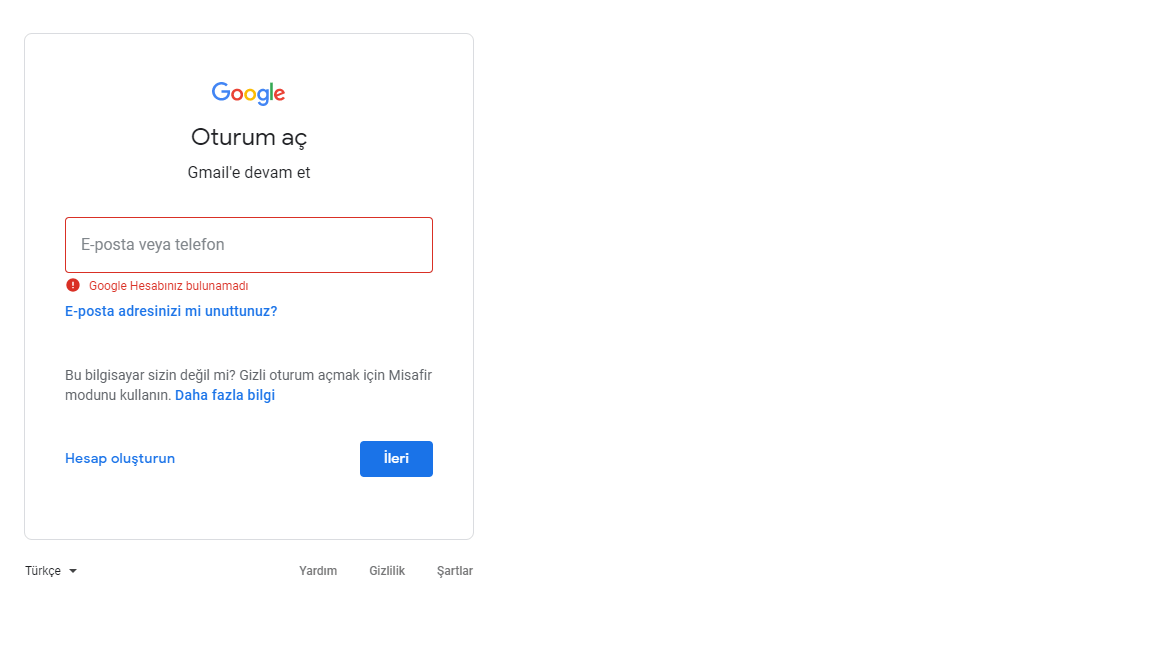Click the empty white area beside the sign-in card
This screenshot has width=1152, height=648.
point(800,300)
